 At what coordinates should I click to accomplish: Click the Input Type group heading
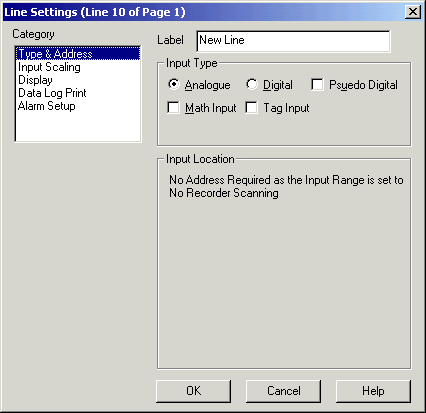click(192, 63)
